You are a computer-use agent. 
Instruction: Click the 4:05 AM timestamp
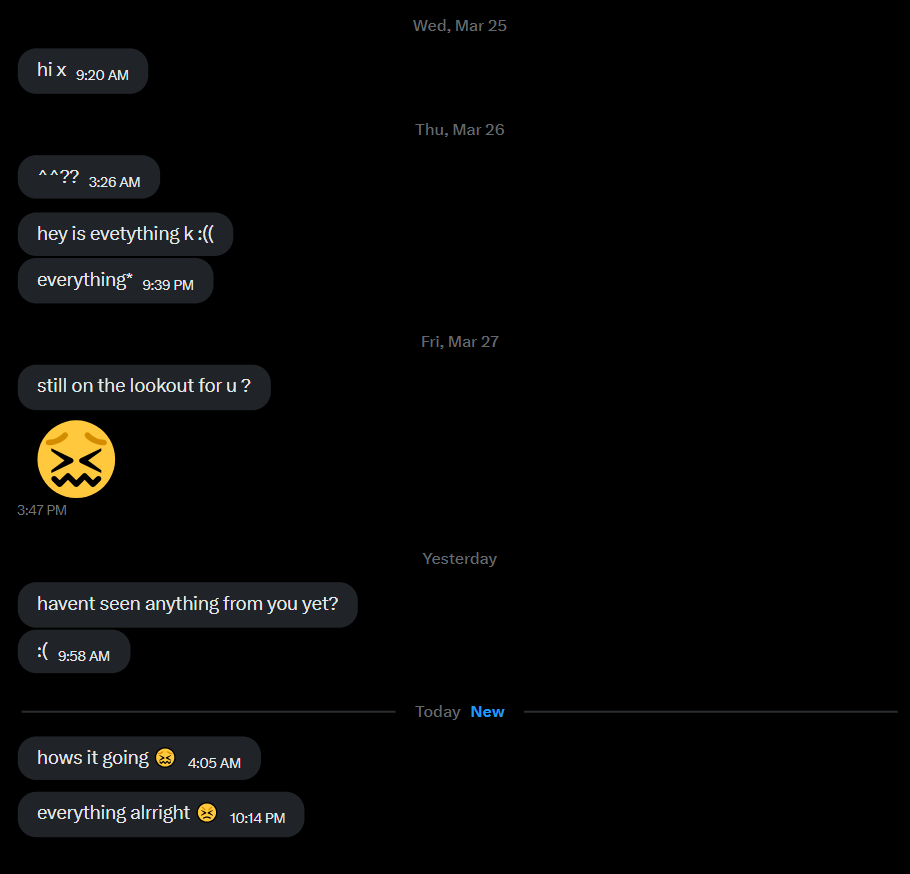214,763
